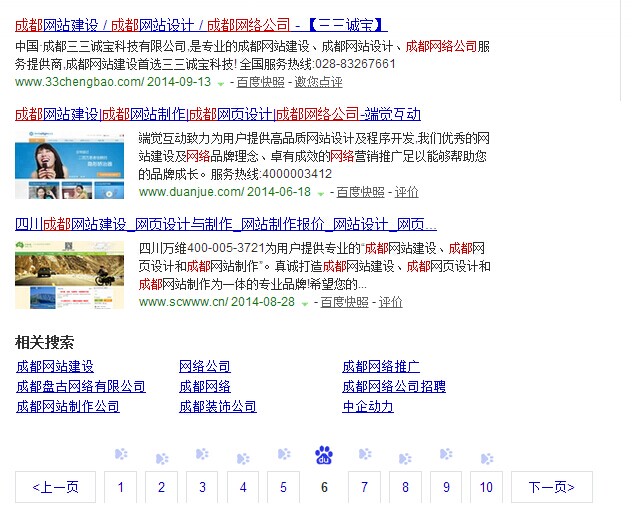Click the www.33chengbao.com URL text
Image resolution: width=632 pixels, height=514 pixels.
click(x=79, y=82)
